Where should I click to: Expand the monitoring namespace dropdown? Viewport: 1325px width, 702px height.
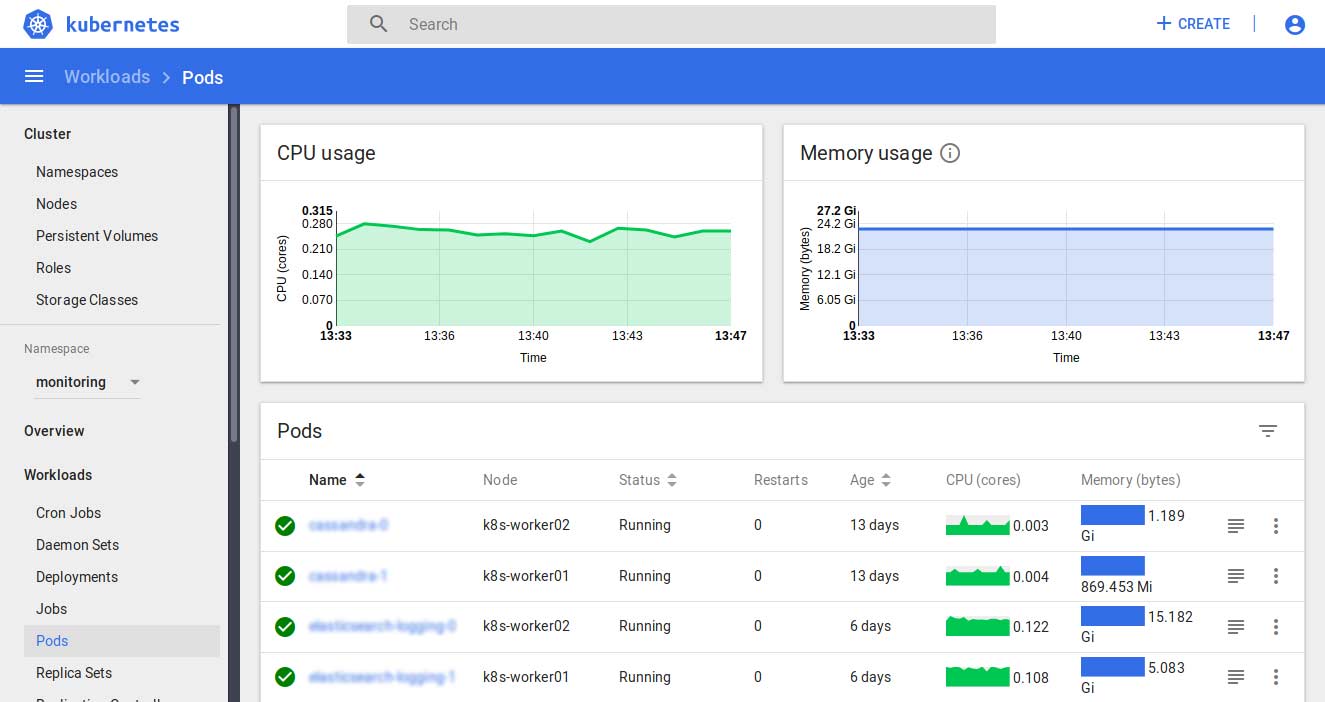coord(87,382)
